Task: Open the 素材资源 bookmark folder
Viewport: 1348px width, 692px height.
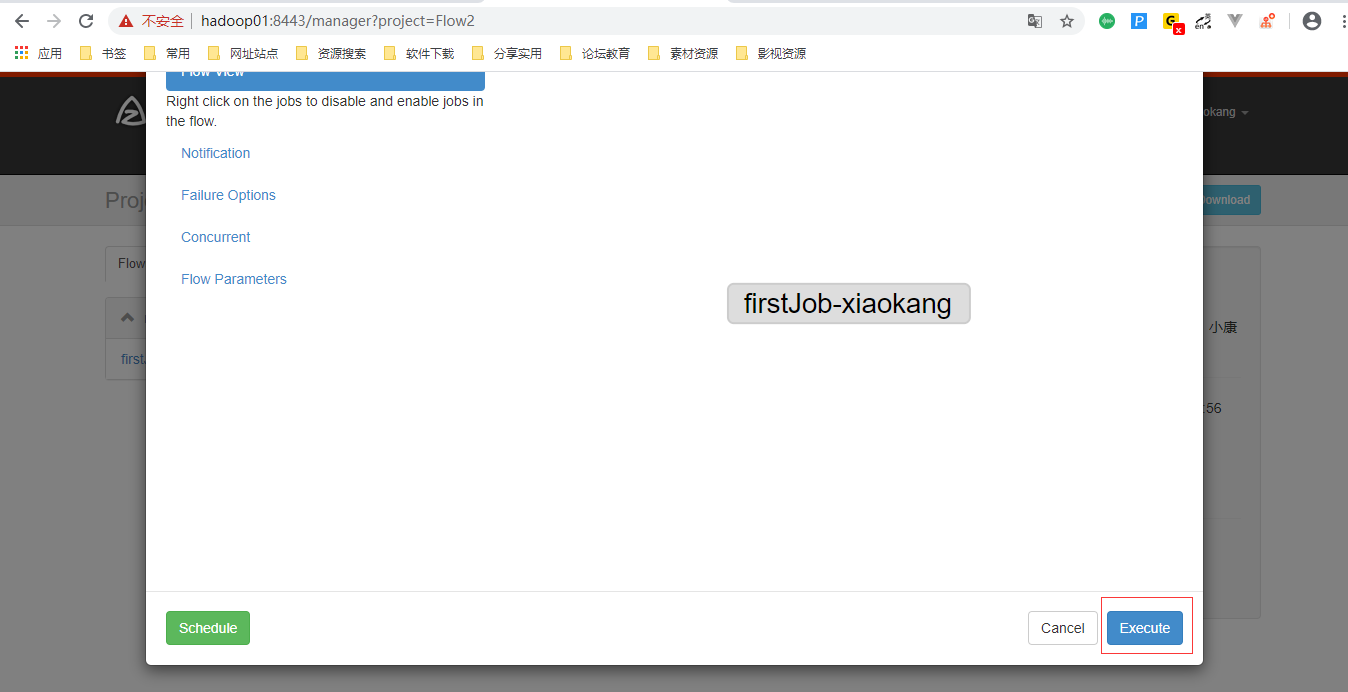Action: pyautogui.click(x=682, y=54)
